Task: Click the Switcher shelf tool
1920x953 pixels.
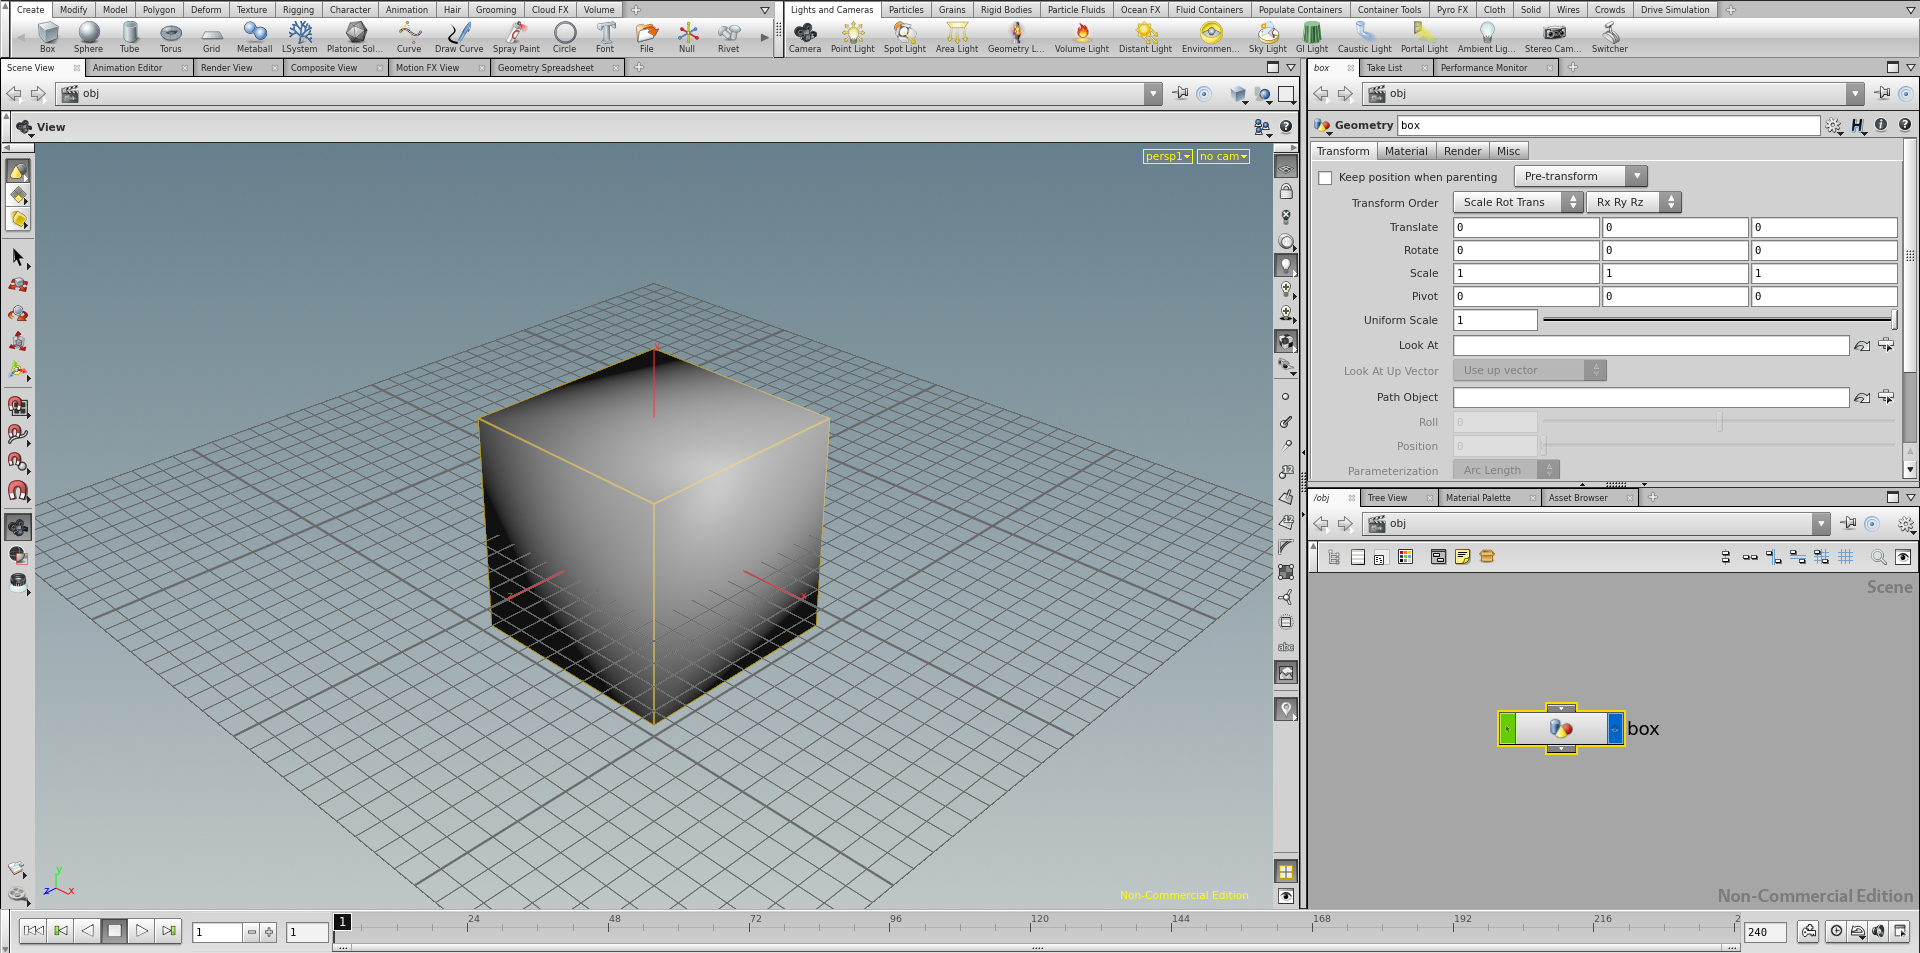Action: (x=1610, y=37)
